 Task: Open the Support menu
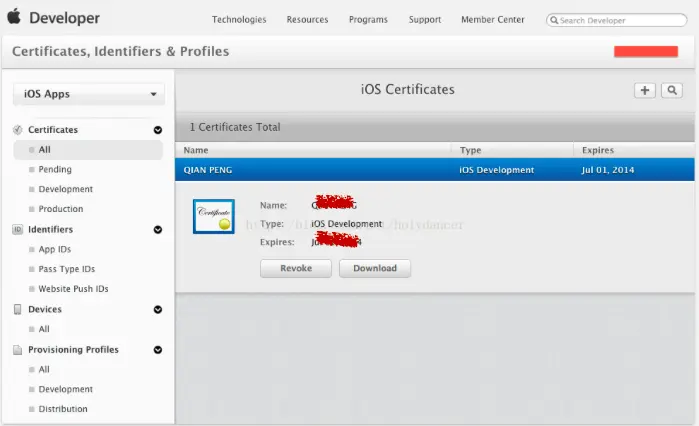point(425,20)
